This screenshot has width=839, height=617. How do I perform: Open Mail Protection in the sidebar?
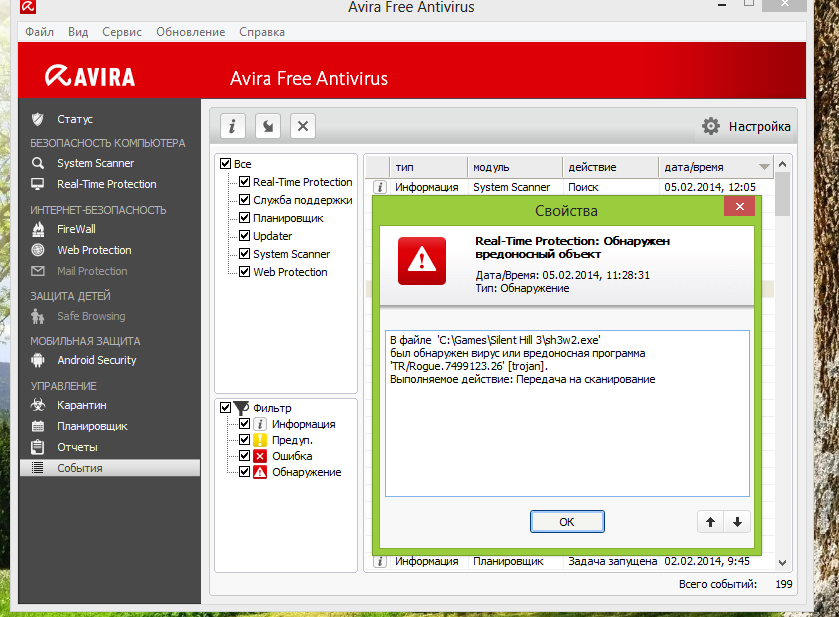[x=92, y=271]
